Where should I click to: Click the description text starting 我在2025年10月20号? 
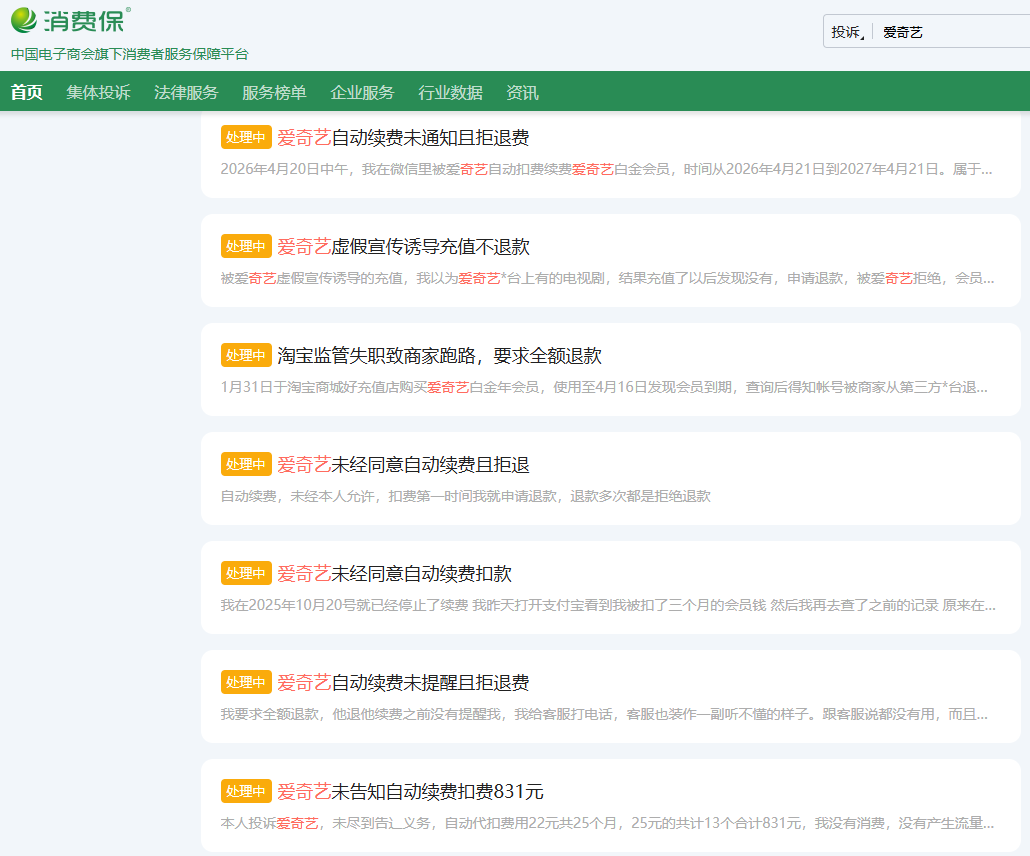608,605
